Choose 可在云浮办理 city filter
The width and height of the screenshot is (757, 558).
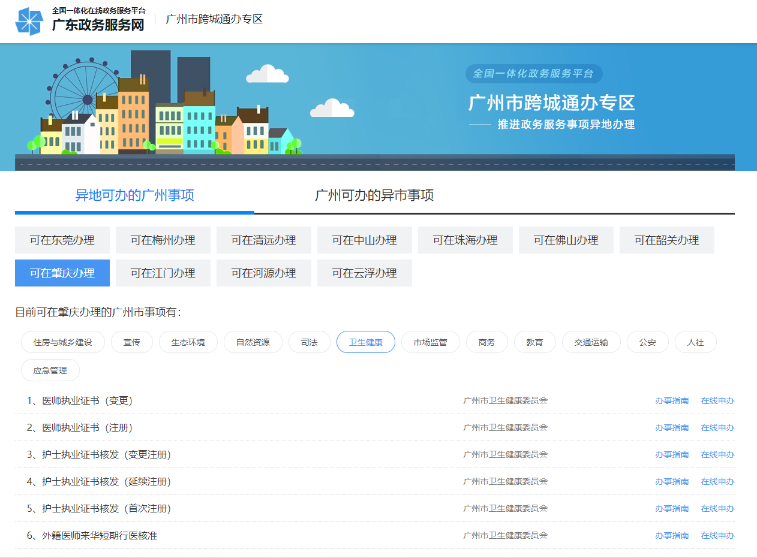click(x=364, y=273)
